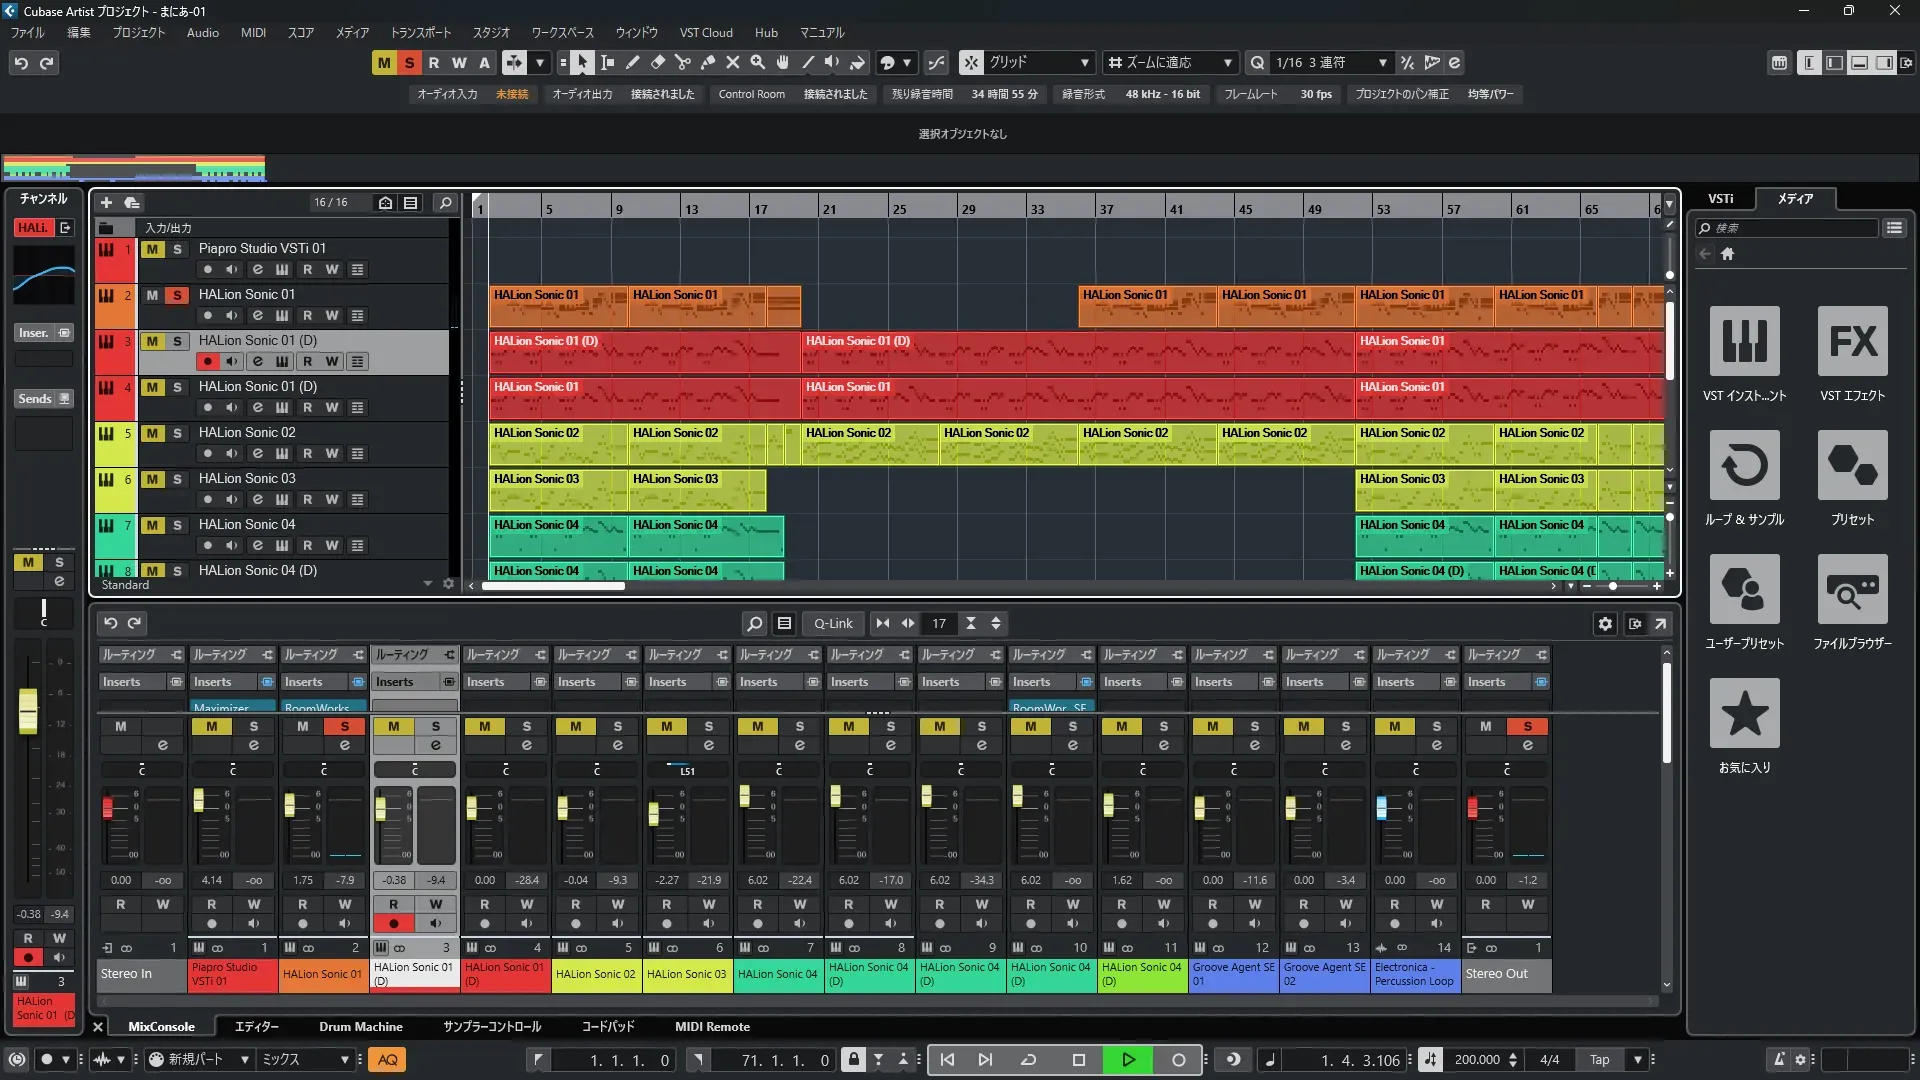The width and height of the screenshot is (1920, 1080).
Task: Toggle record enable on HALion Sonic 01 (D) track
Action: click(207, 362)
